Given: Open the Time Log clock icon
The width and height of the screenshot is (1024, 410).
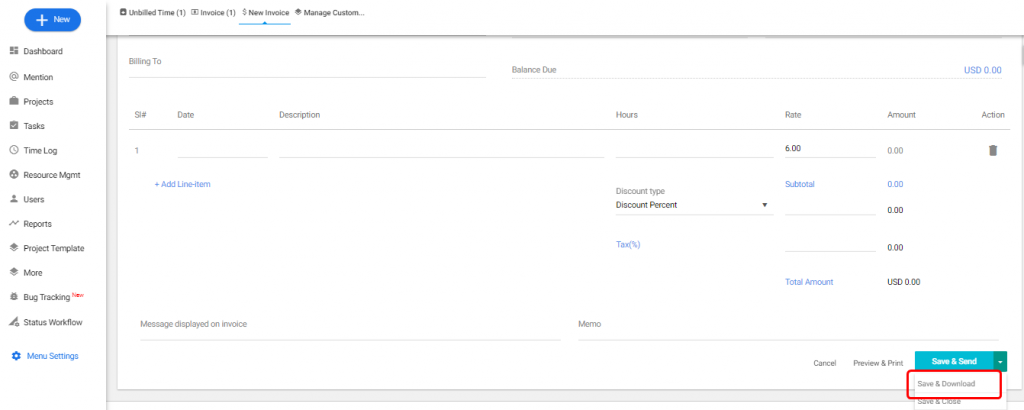Looking at the screenshot, I should (14, 150).
